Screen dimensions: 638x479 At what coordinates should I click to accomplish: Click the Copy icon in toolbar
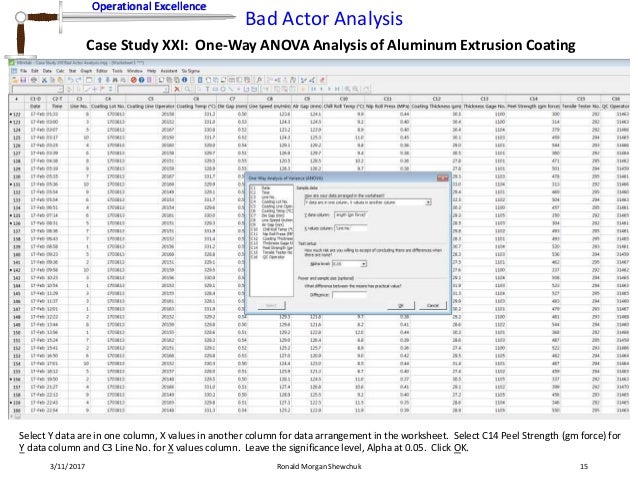coord(52,80)
